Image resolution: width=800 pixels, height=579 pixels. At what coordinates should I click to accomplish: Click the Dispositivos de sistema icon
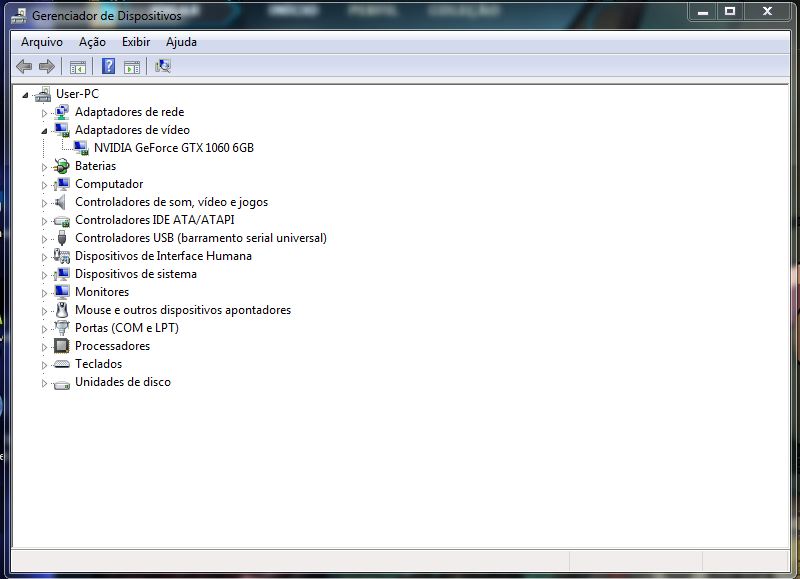[x=62, y=274]
